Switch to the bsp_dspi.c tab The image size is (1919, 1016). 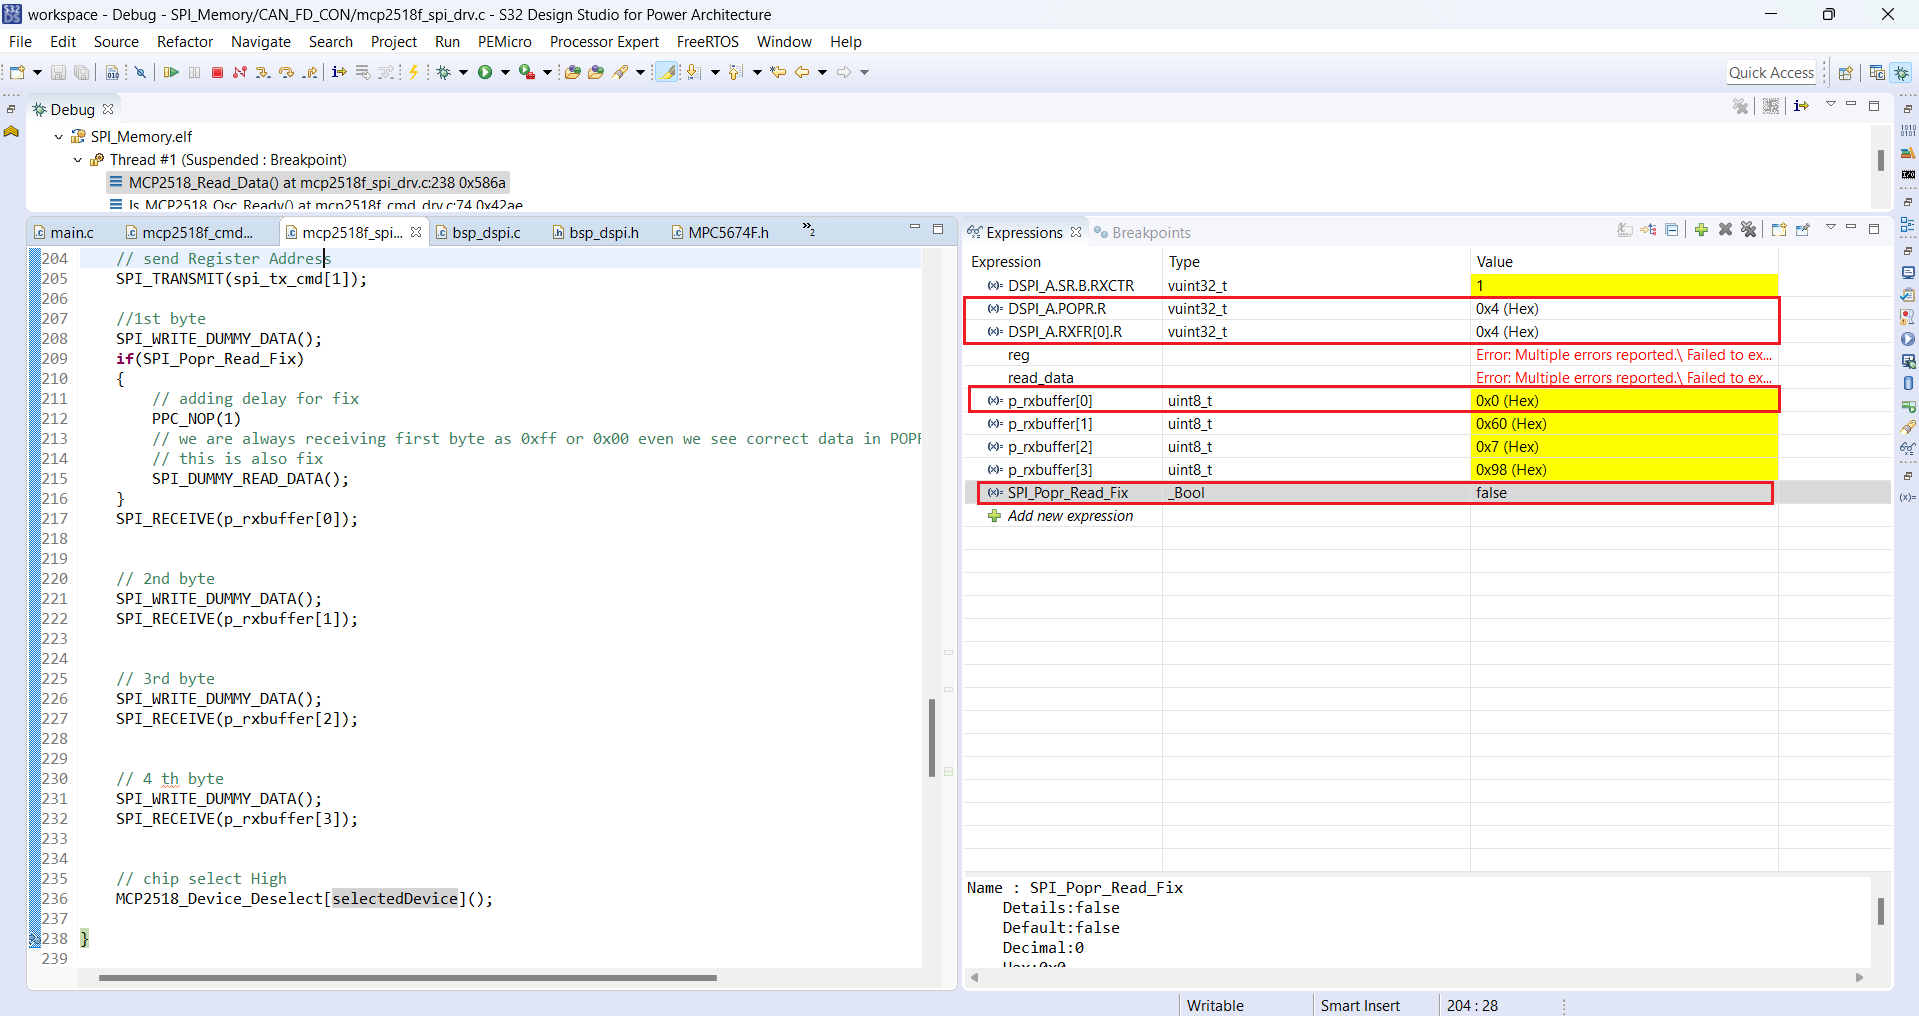pyautogui.click(x=485, y=232)
